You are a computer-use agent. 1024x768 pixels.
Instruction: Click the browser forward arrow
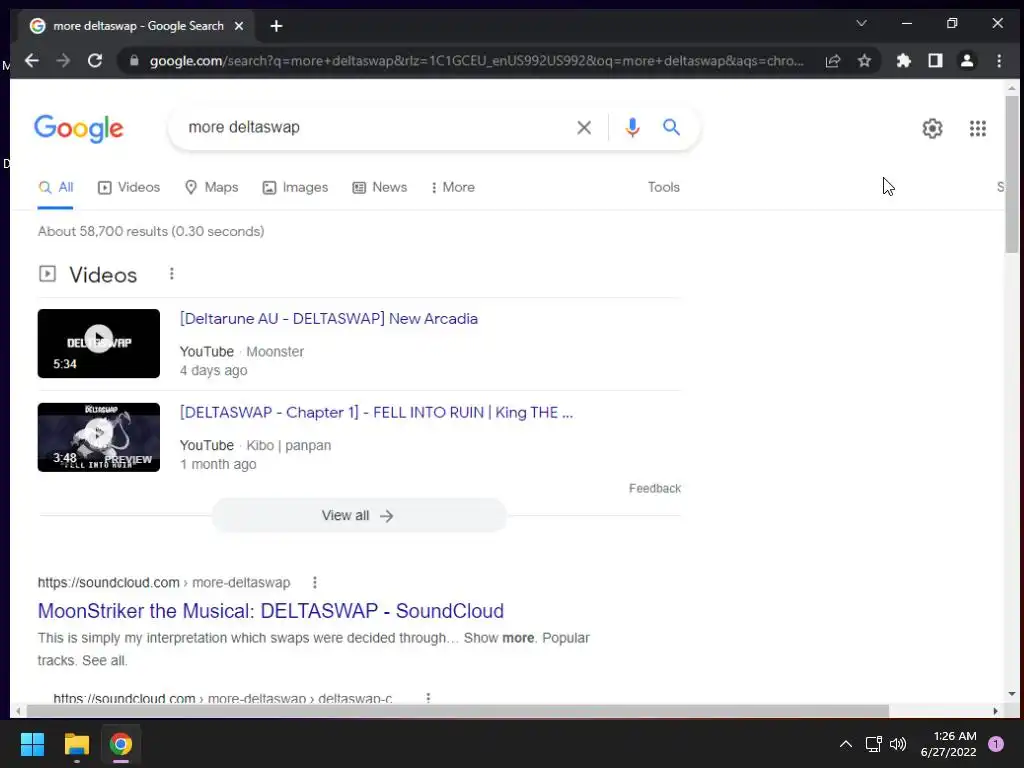tap(63, 61)
